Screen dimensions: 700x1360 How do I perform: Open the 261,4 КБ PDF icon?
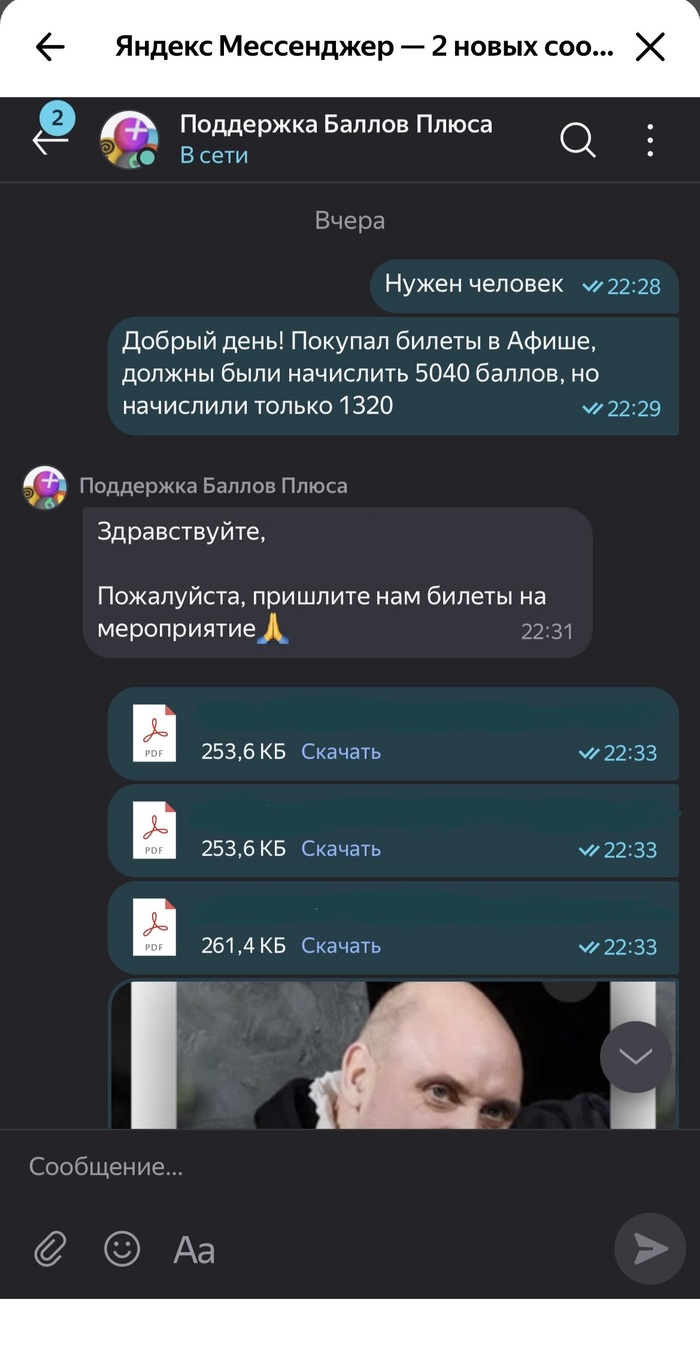click(155, 927)
